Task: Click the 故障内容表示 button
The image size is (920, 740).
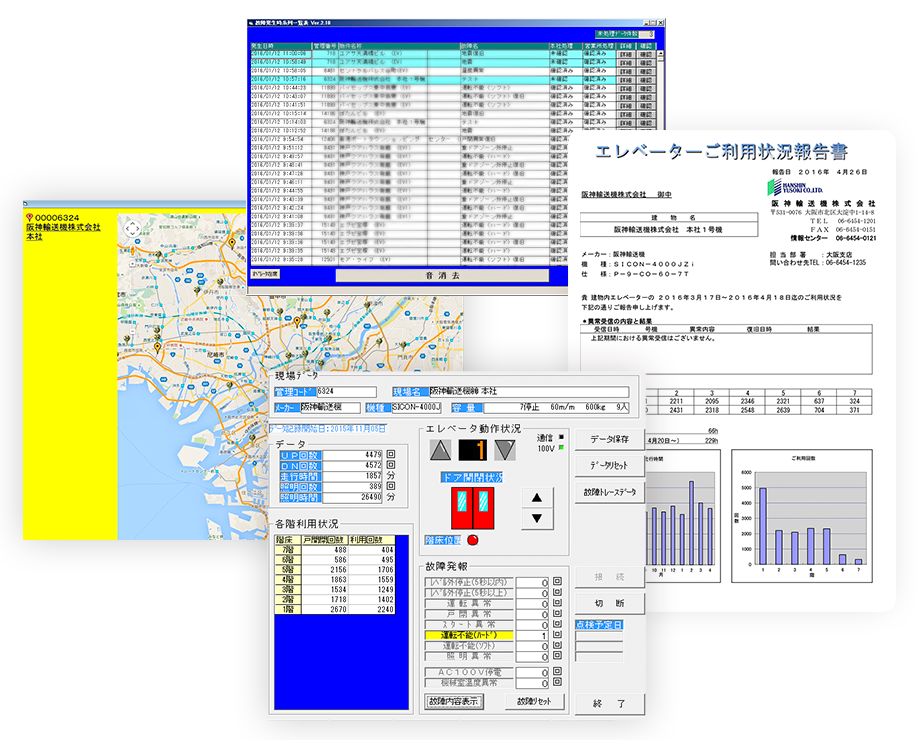Action: click(454, 701)
